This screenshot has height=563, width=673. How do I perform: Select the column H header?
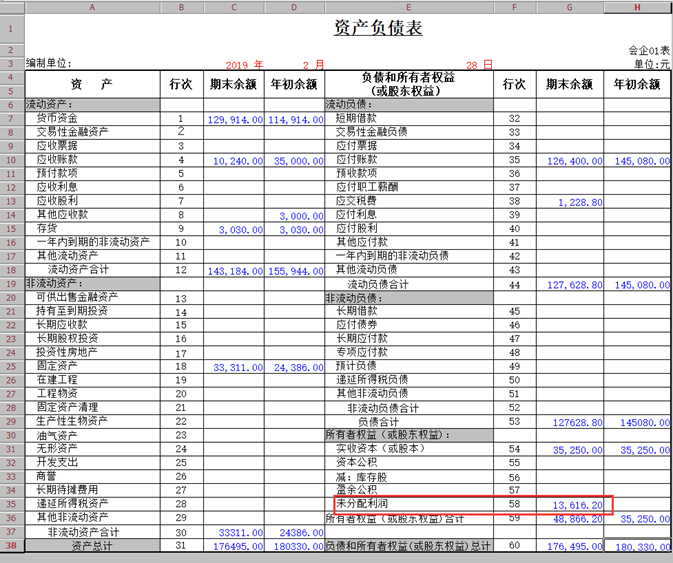tap(637, 7)
